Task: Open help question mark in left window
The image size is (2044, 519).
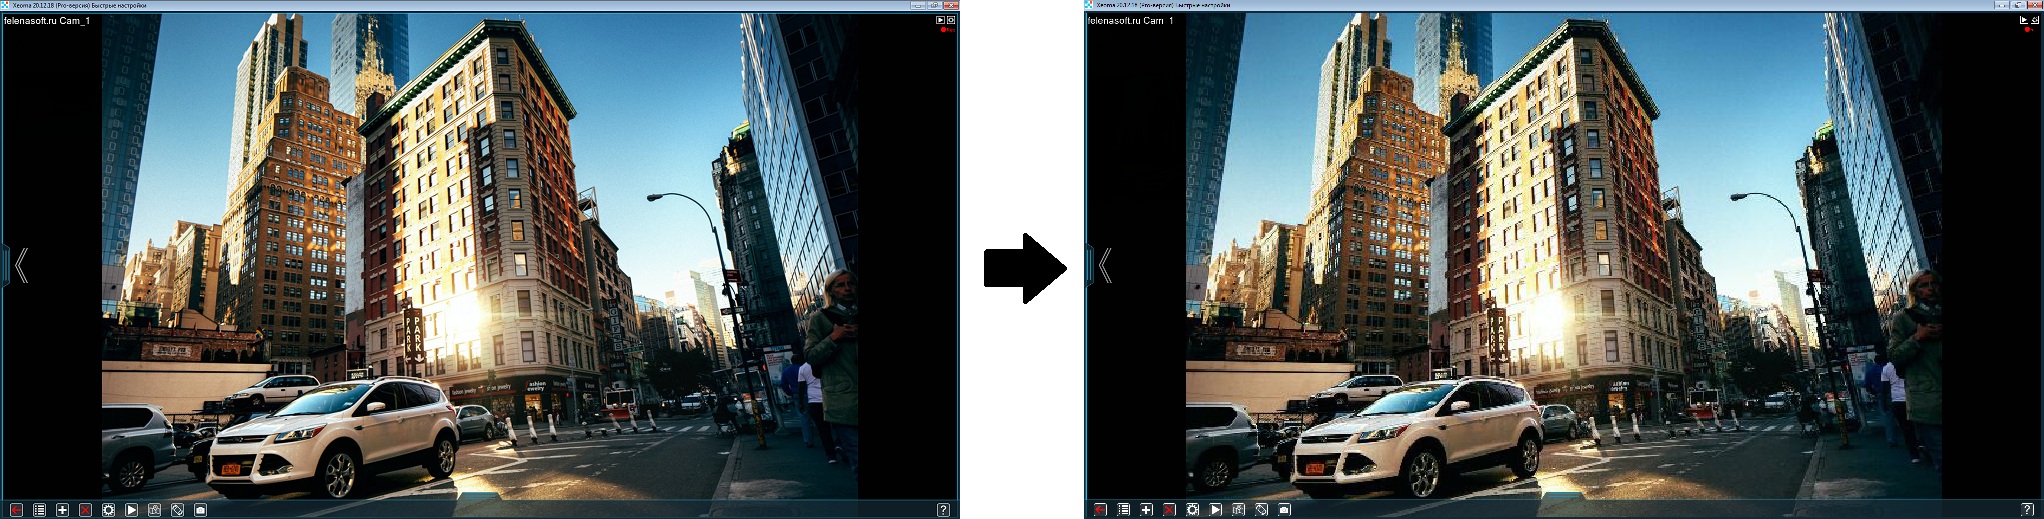Action: point(943,510)
